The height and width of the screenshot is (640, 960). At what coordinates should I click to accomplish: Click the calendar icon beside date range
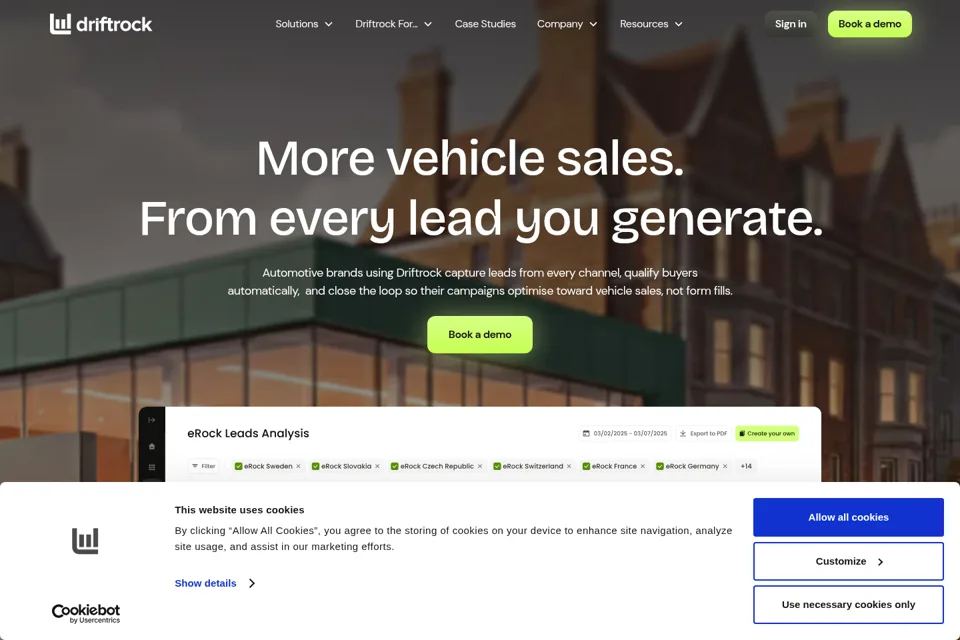point(586,433)
